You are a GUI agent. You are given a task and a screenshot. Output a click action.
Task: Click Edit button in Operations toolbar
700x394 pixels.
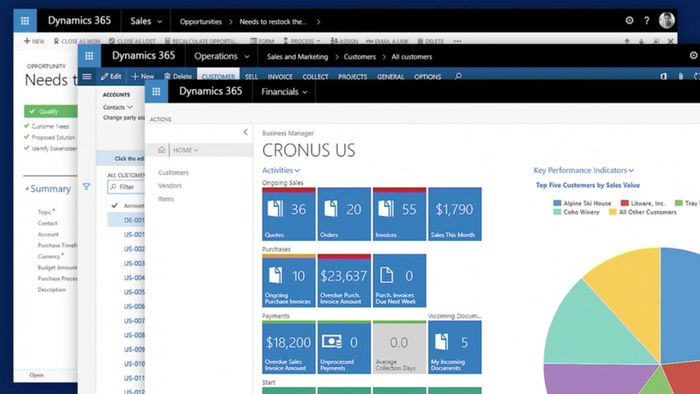111,76
